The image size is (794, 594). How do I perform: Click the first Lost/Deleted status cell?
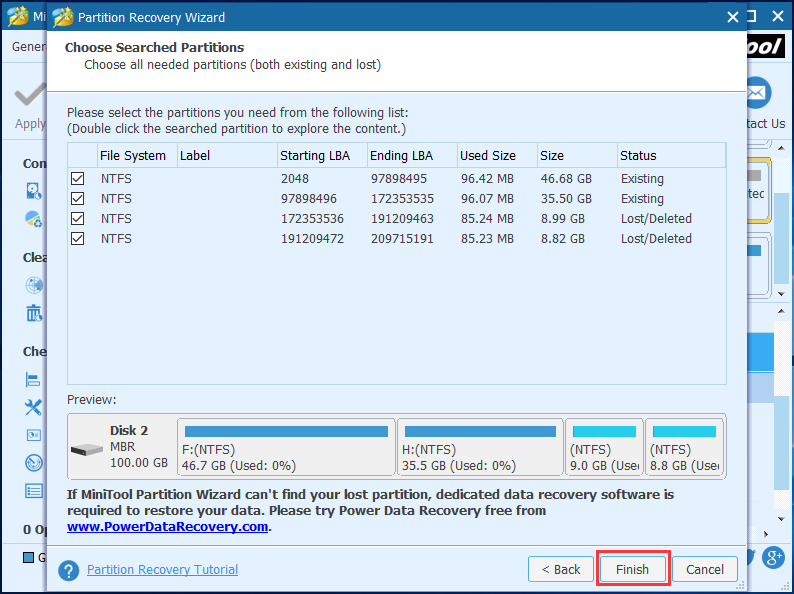click(x=656, y=219)
